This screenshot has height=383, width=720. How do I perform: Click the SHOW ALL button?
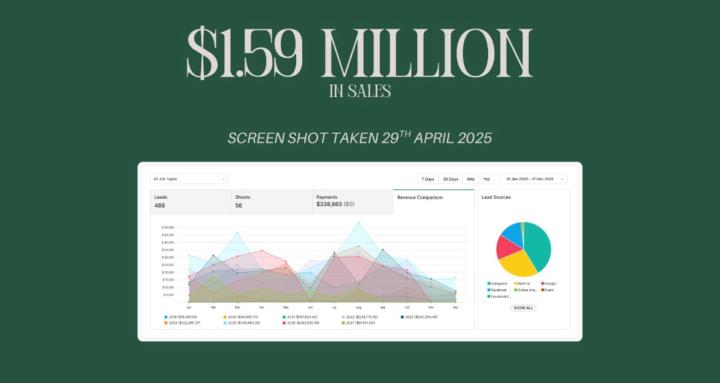tap(523, 308)
